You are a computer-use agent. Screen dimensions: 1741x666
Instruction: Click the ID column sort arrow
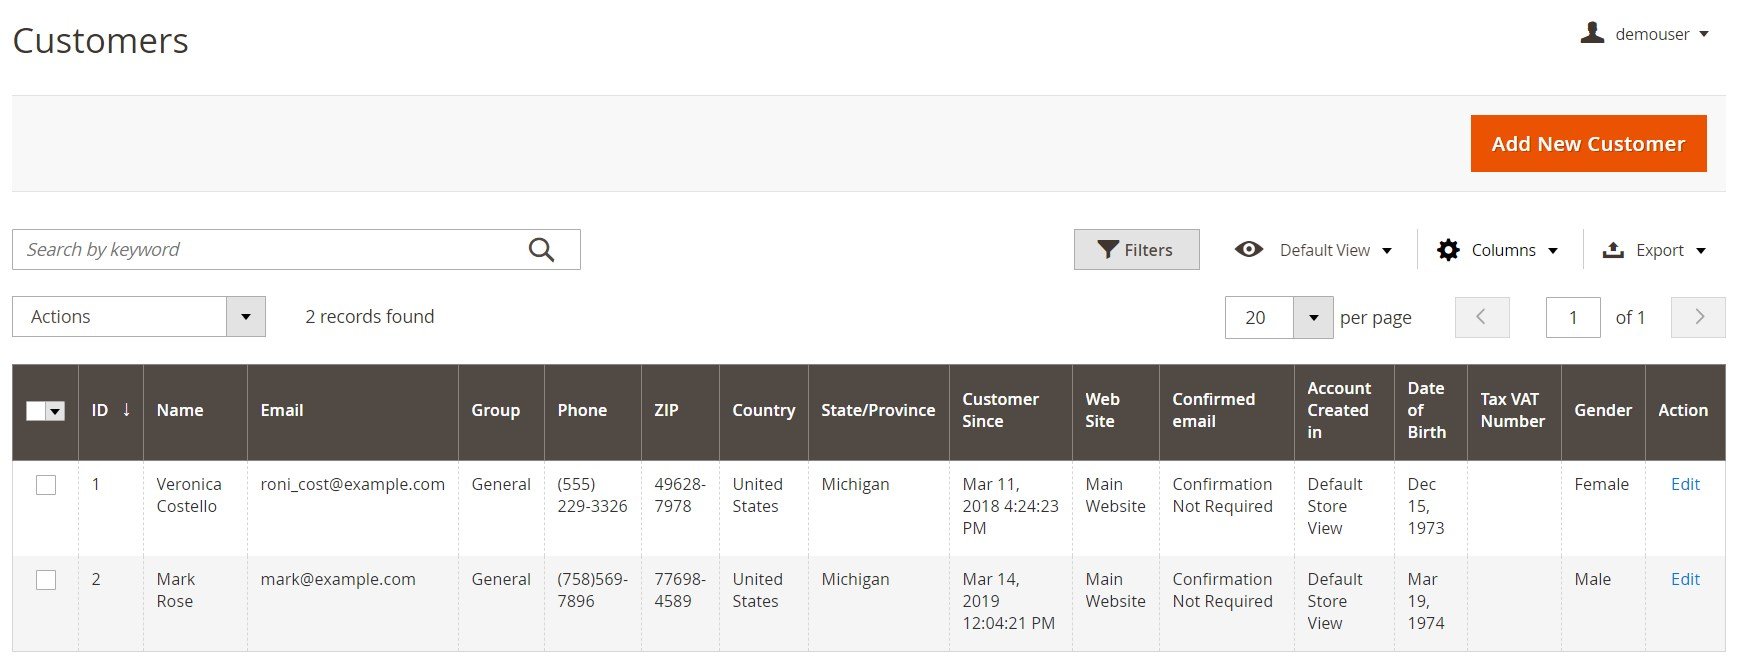(x=127, y=409)
